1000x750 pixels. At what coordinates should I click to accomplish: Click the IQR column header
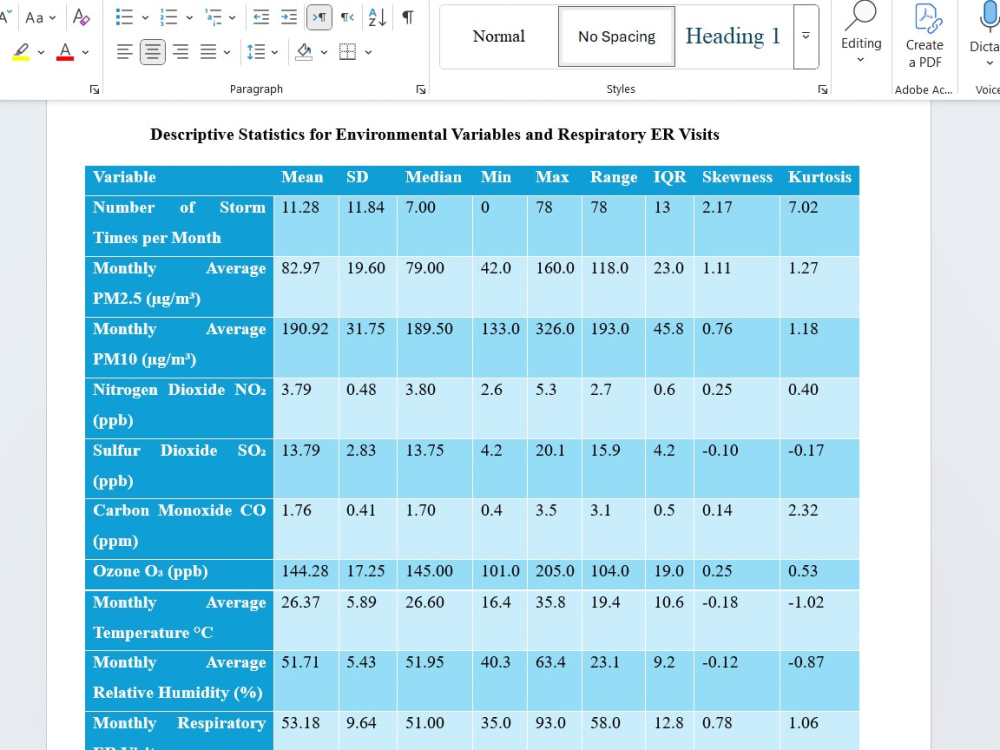[x=670, y=177]
